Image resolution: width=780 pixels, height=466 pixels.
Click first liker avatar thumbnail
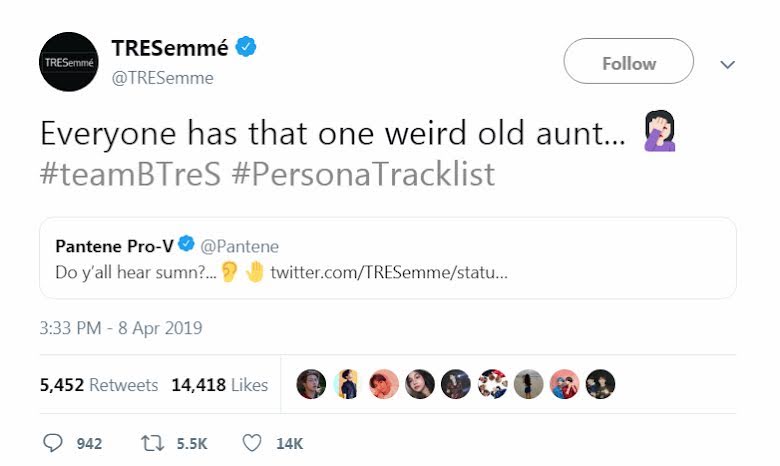311,384
